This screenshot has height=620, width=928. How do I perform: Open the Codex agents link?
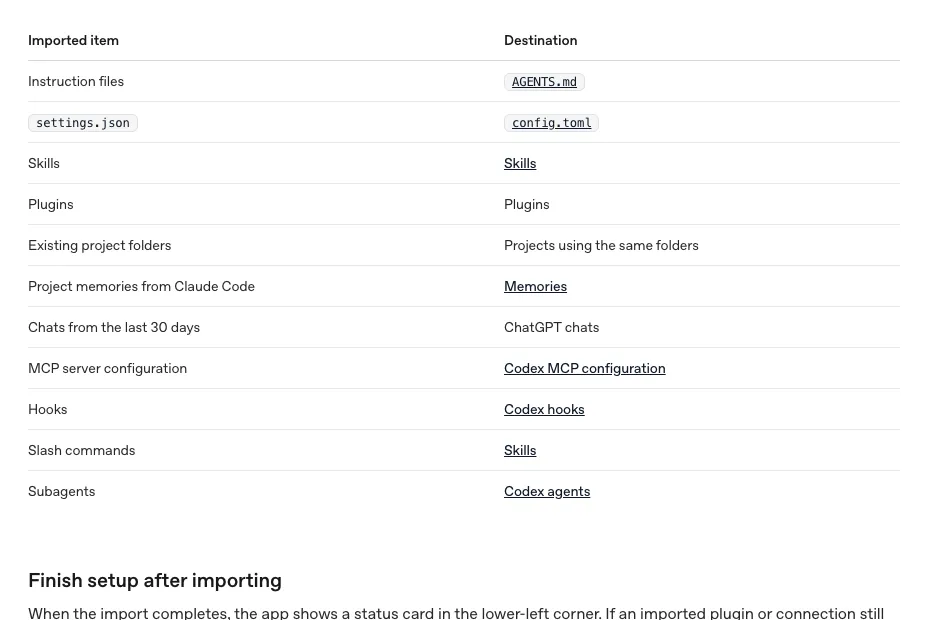[547, 492]
